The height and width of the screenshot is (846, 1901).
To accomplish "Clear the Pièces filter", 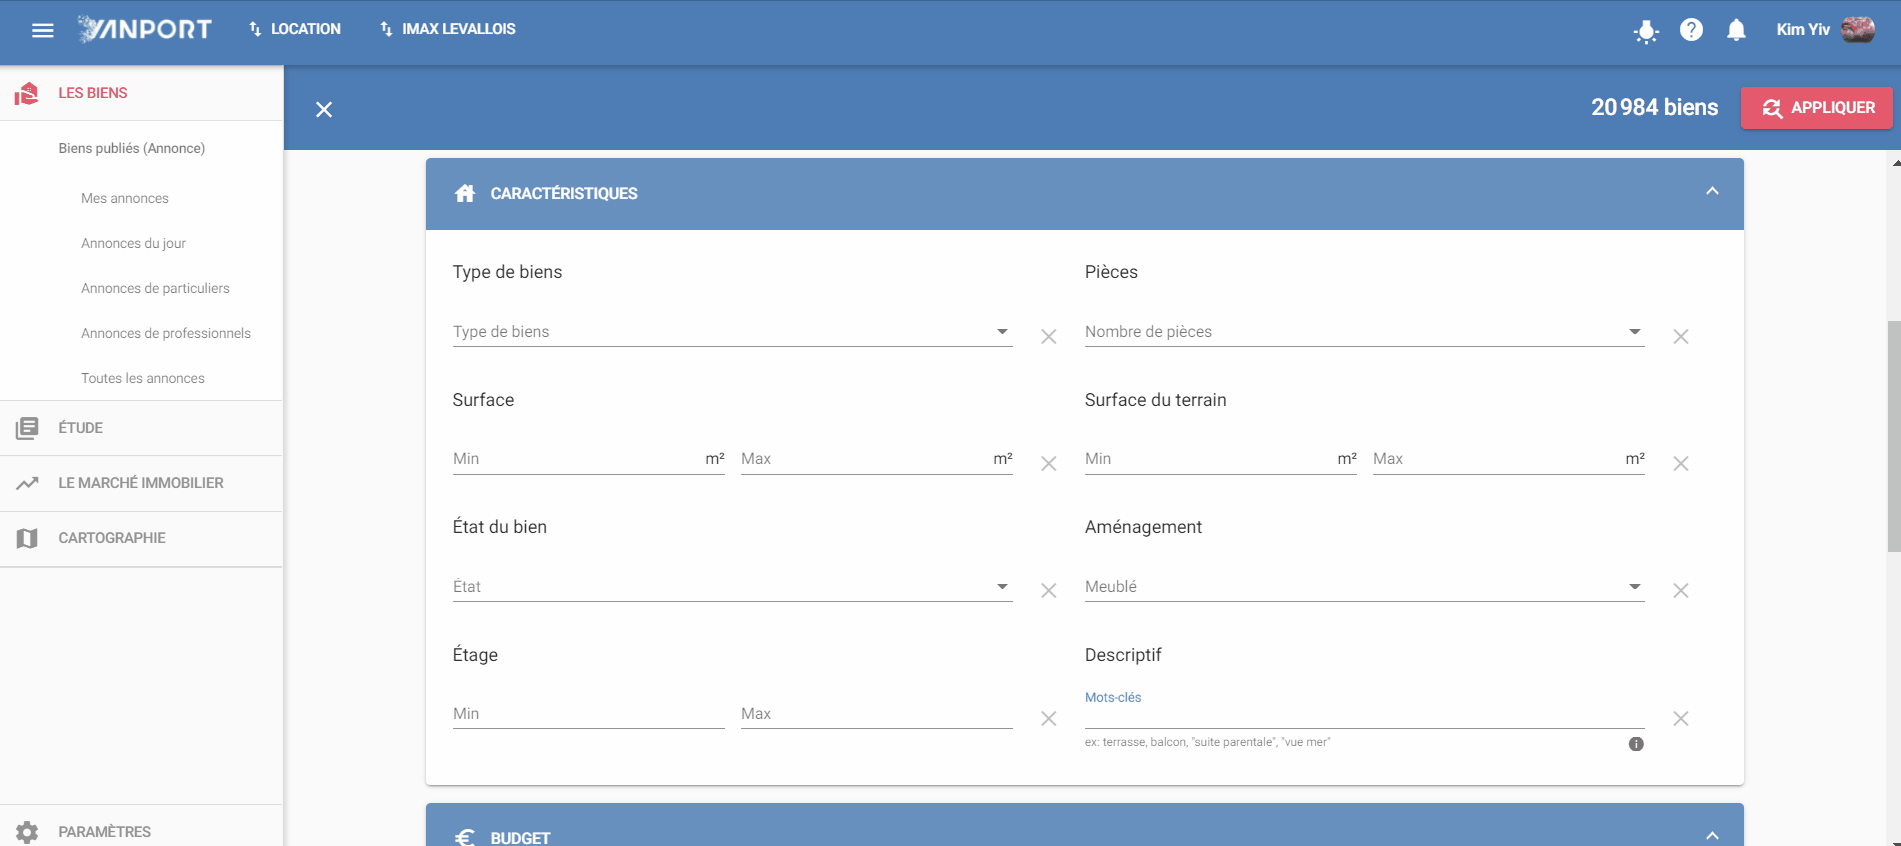I will [x=1681, y=337].
